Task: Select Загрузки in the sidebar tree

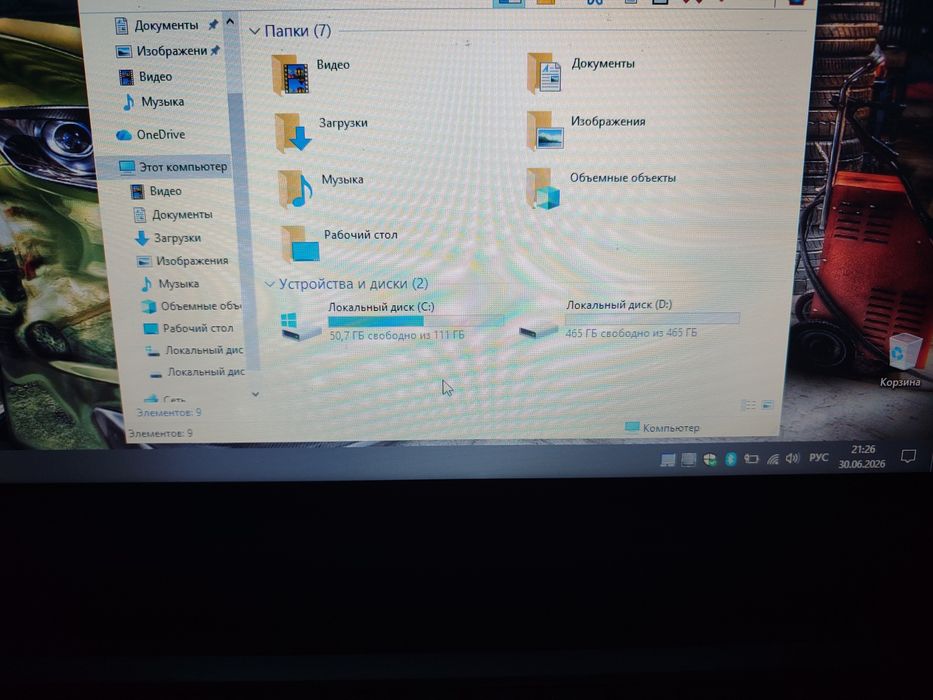Action: pos(168,238)
